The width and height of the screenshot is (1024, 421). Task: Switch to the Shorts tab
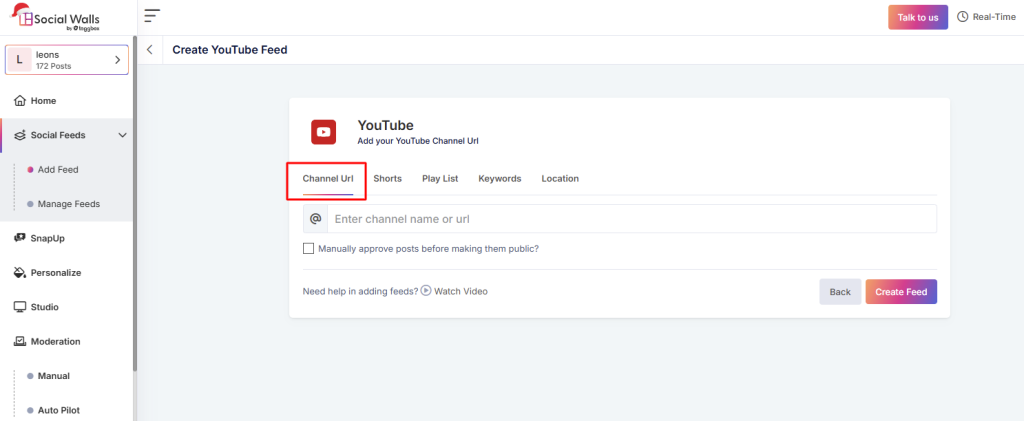click(x=387, y=179)
